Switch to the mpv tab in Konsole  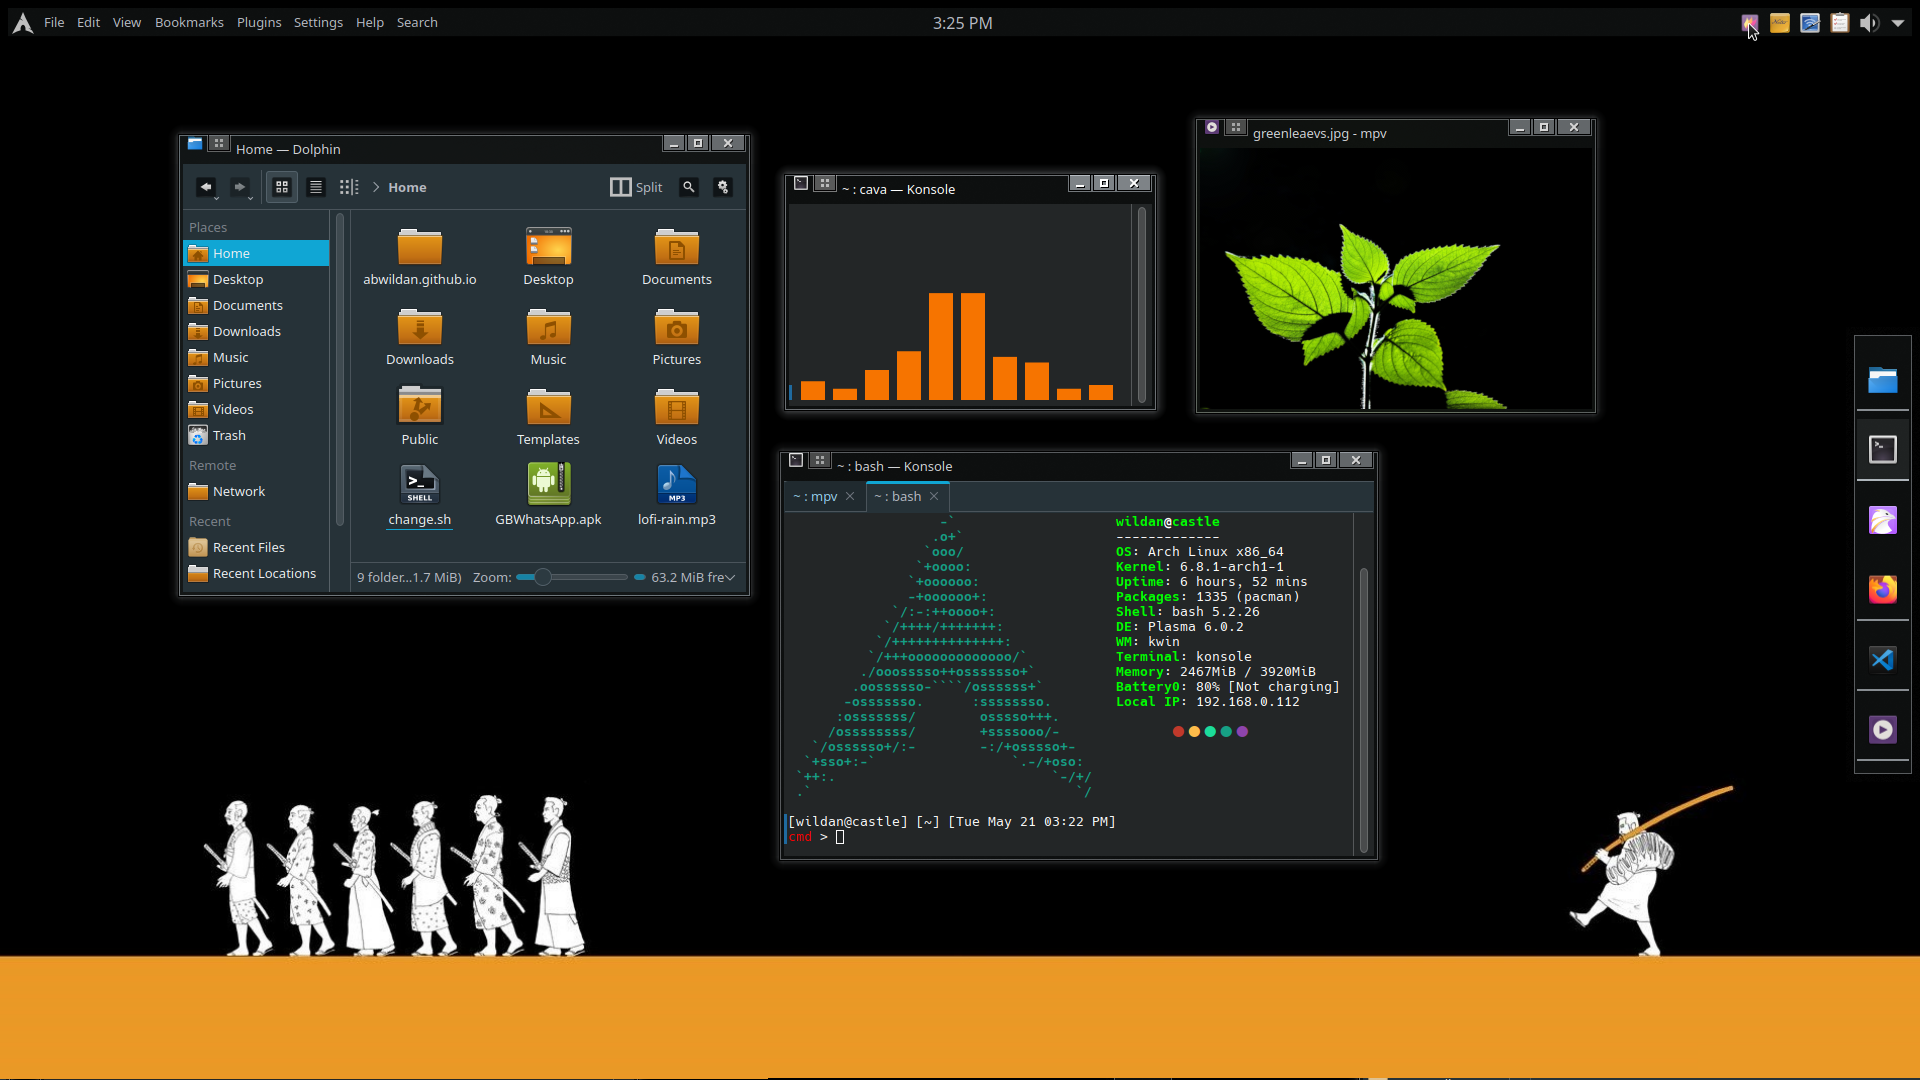(815, 497)
